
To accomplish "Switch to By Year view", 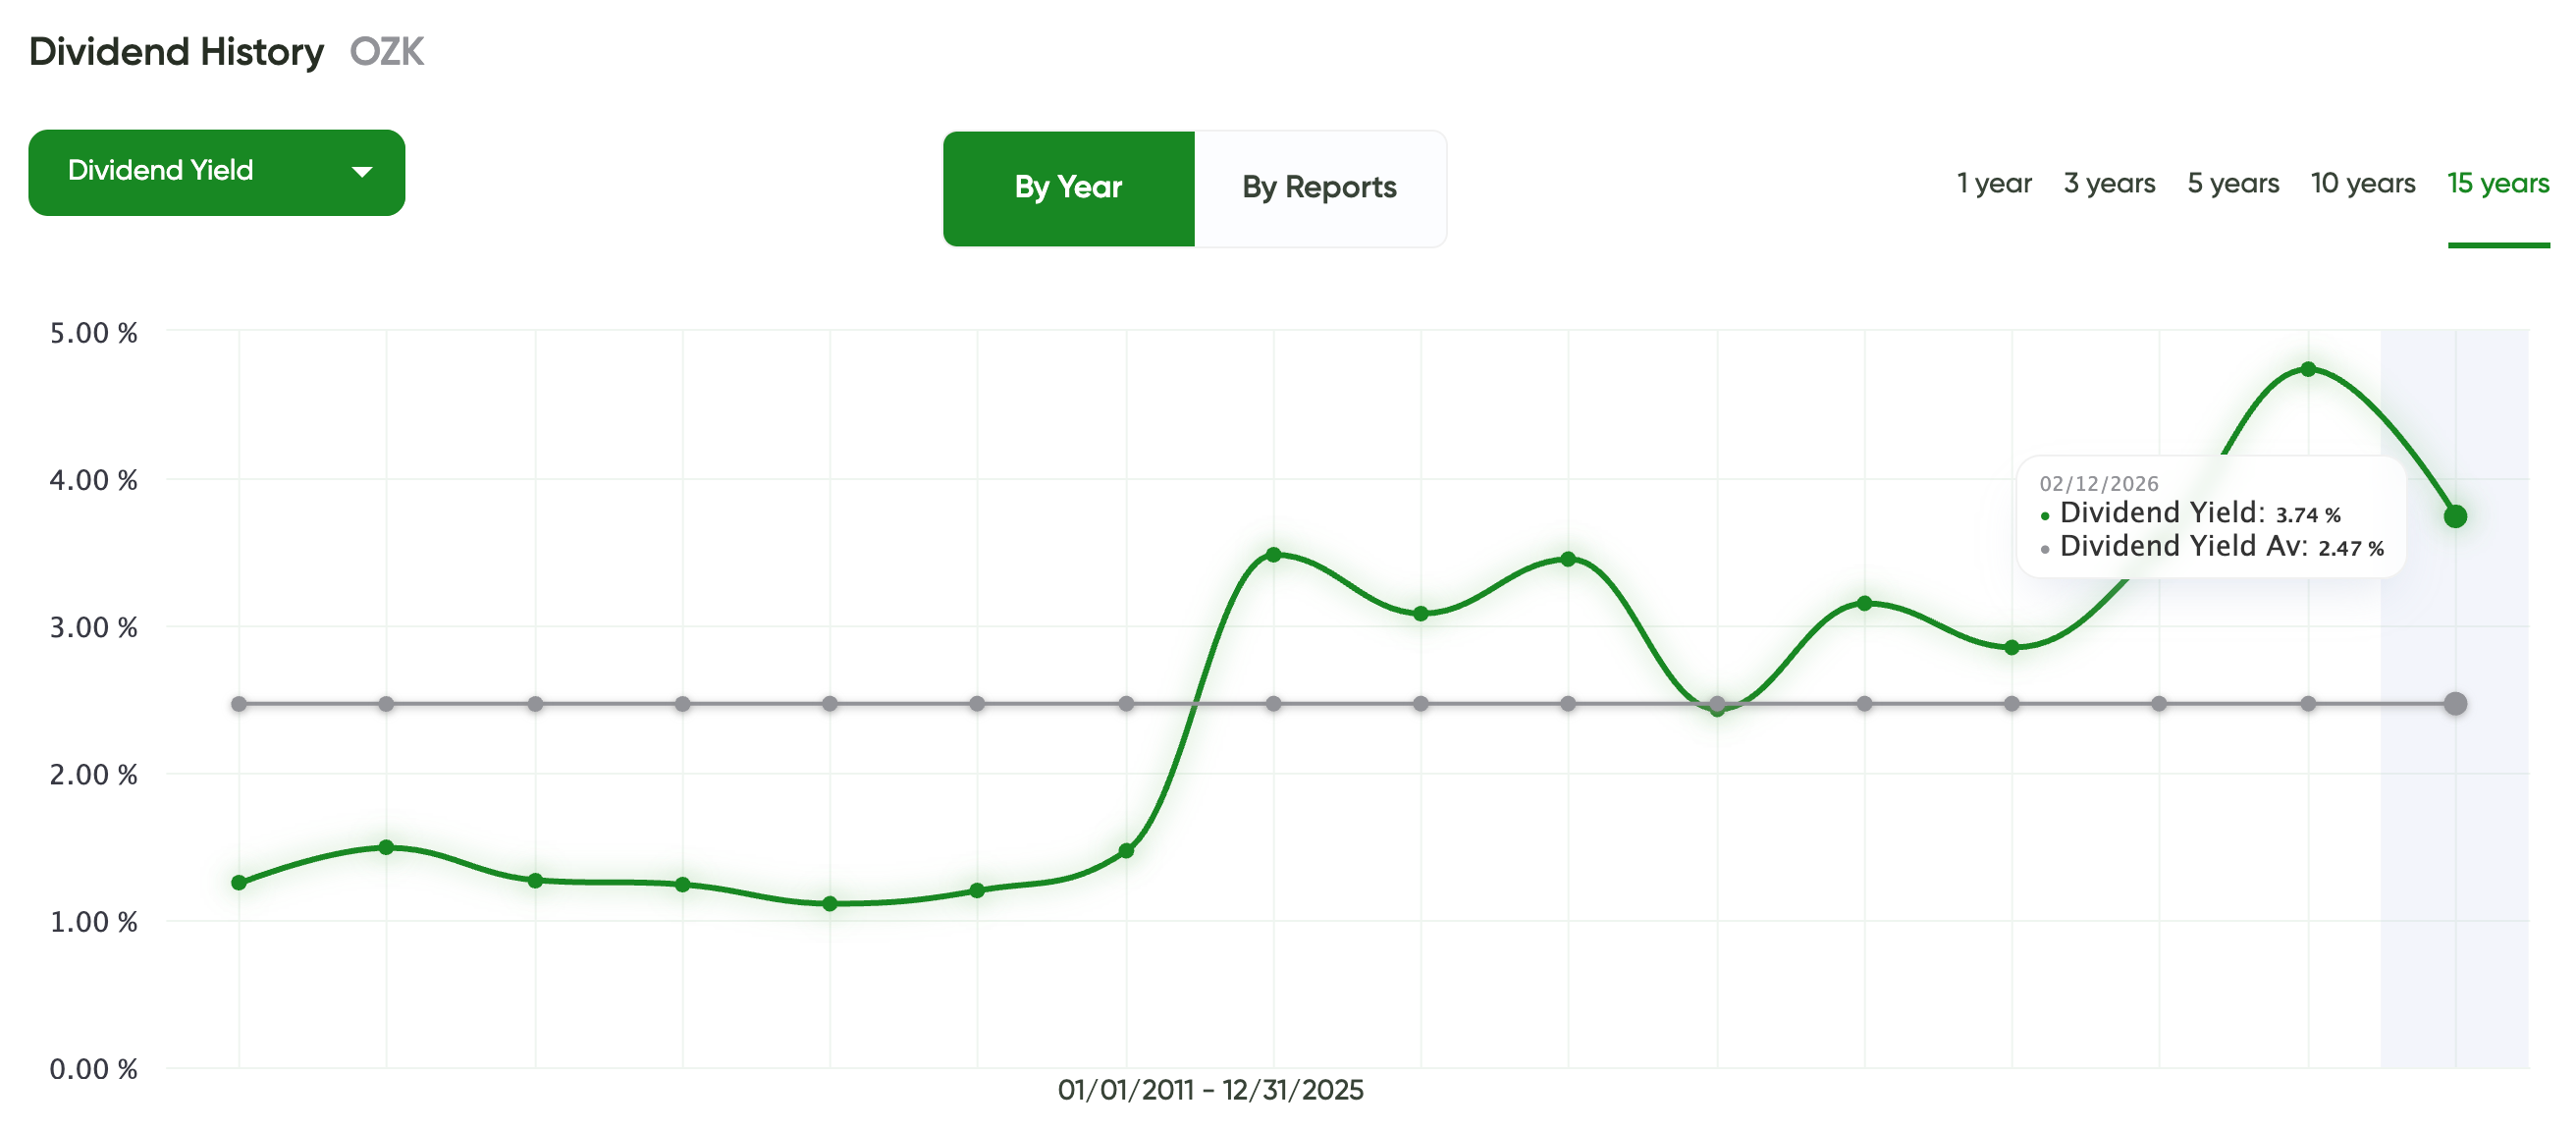I will tap(1068, 188).
